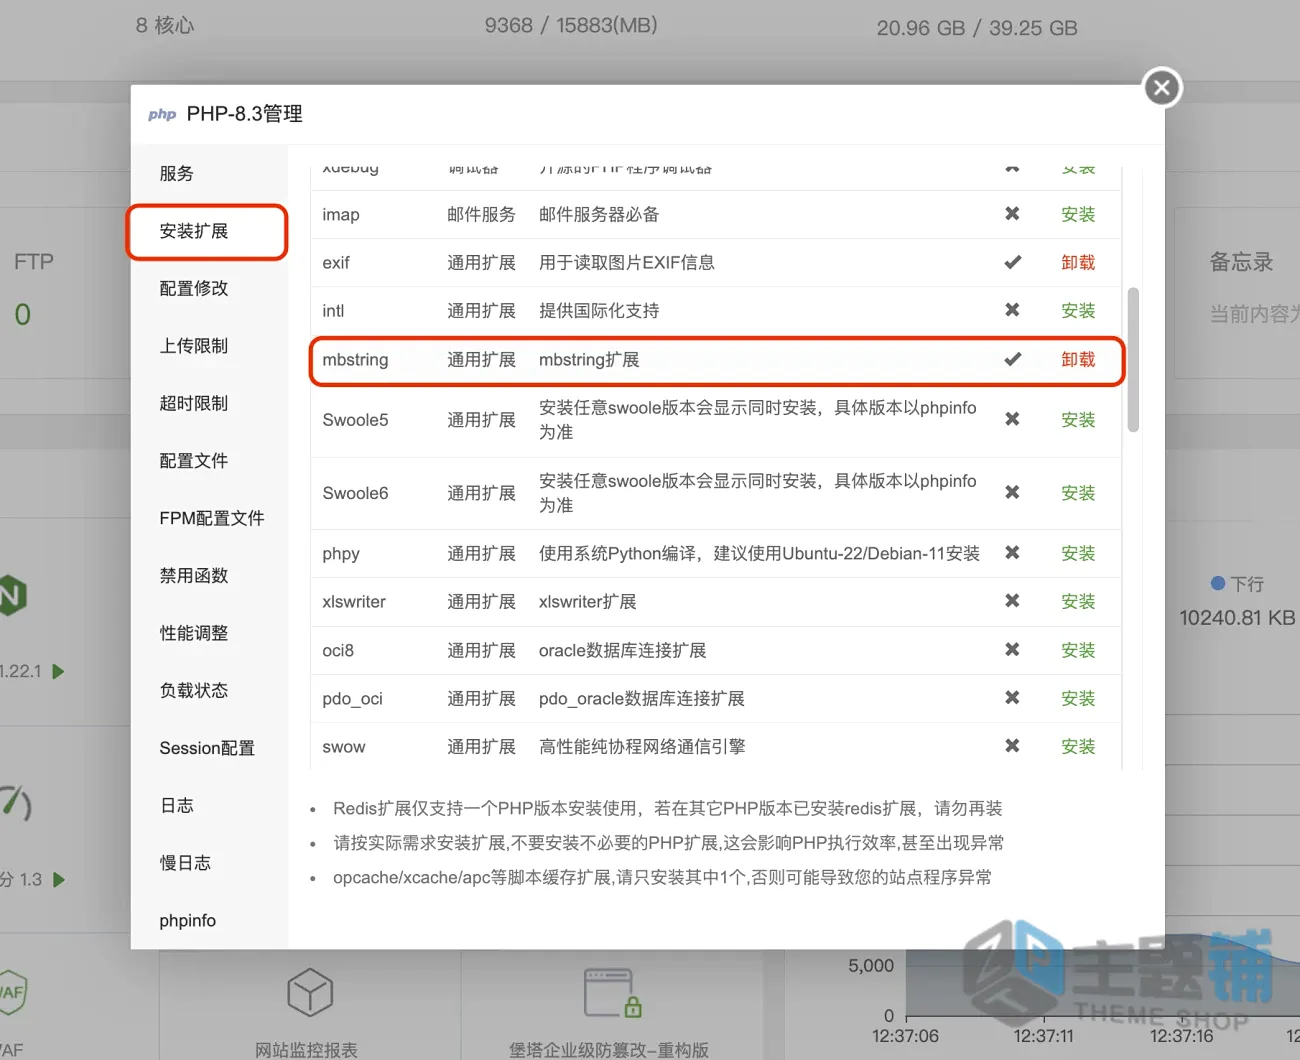Install the pdo_oci extension
The width and height of the screenshot is (1300, 1060).
1078,698
